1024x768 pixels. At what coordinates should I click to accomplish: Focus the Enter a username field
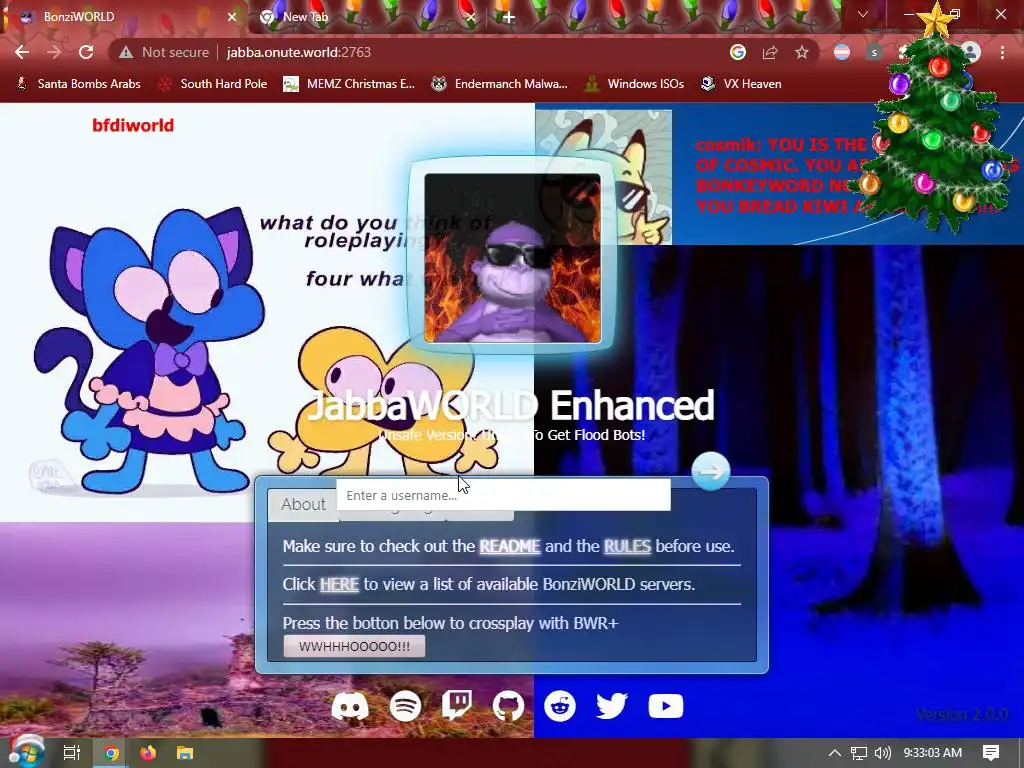pos(504,495)
